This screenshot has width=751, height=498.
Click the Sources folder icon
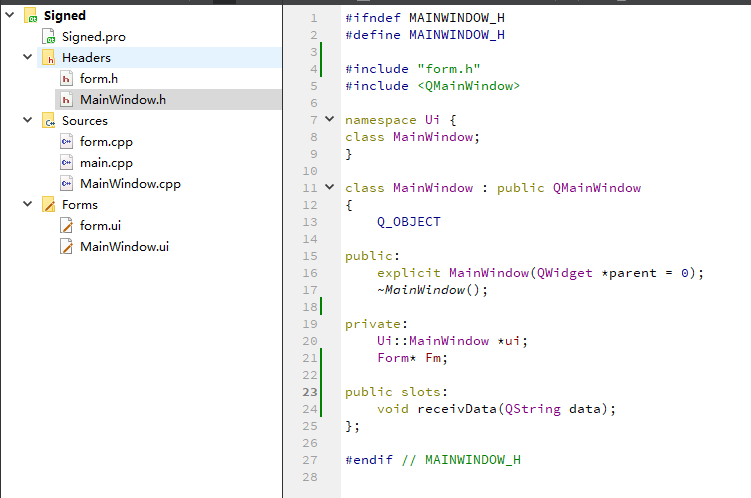pos(48,121)
